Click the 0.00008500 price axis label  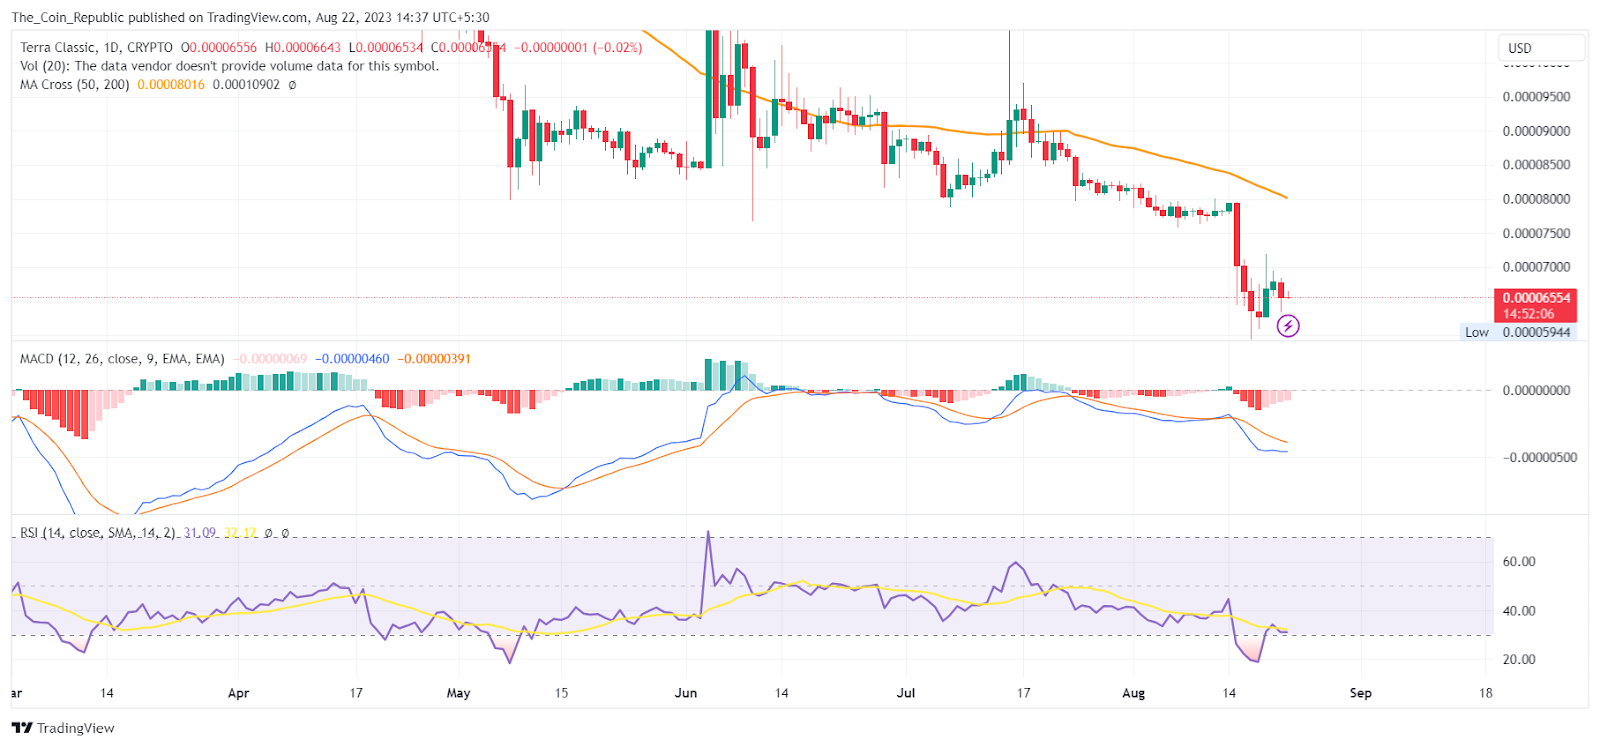(x=1536, y=165)
